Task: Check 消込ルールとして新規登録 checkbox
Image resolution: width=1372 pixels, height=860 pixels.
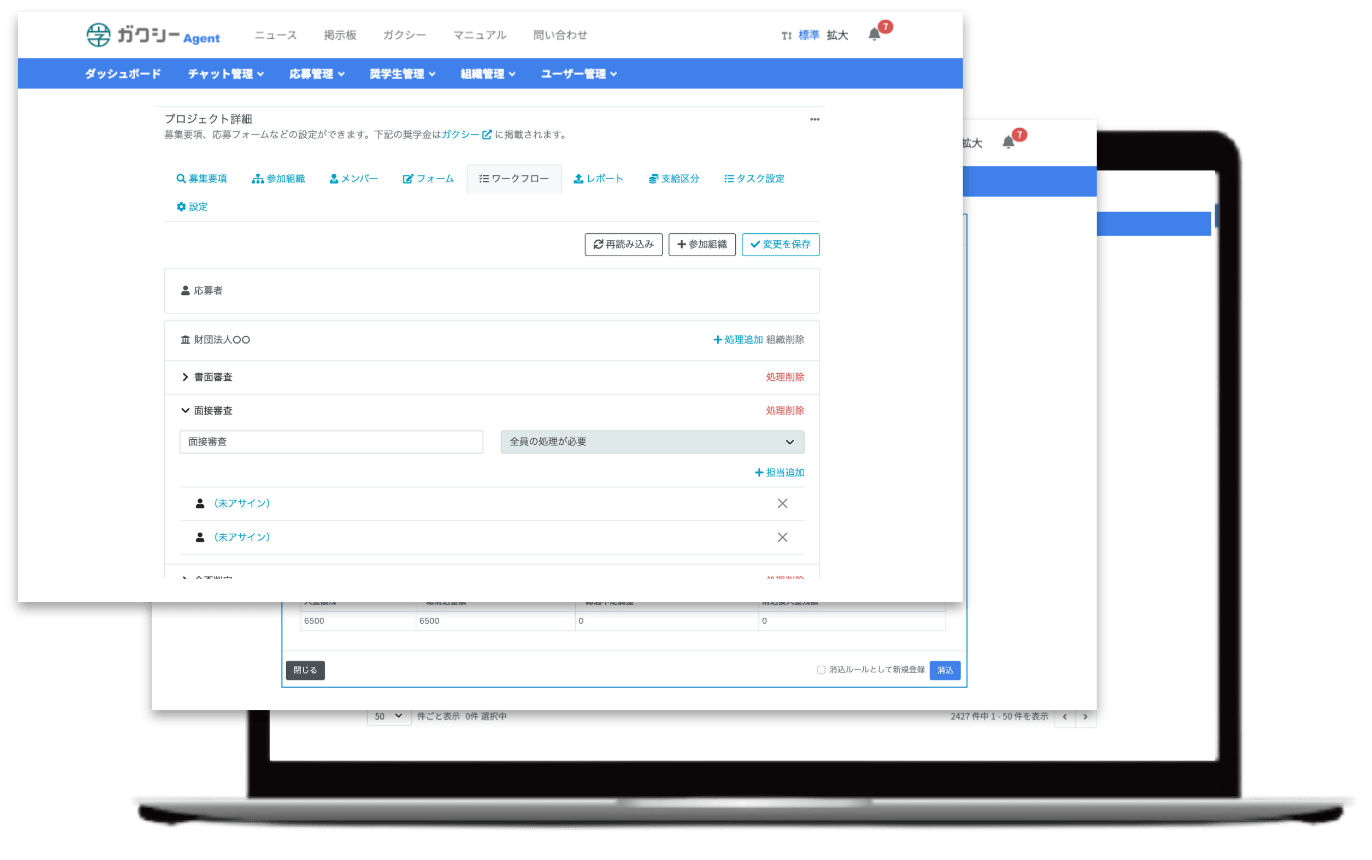Action: (821, 670)
